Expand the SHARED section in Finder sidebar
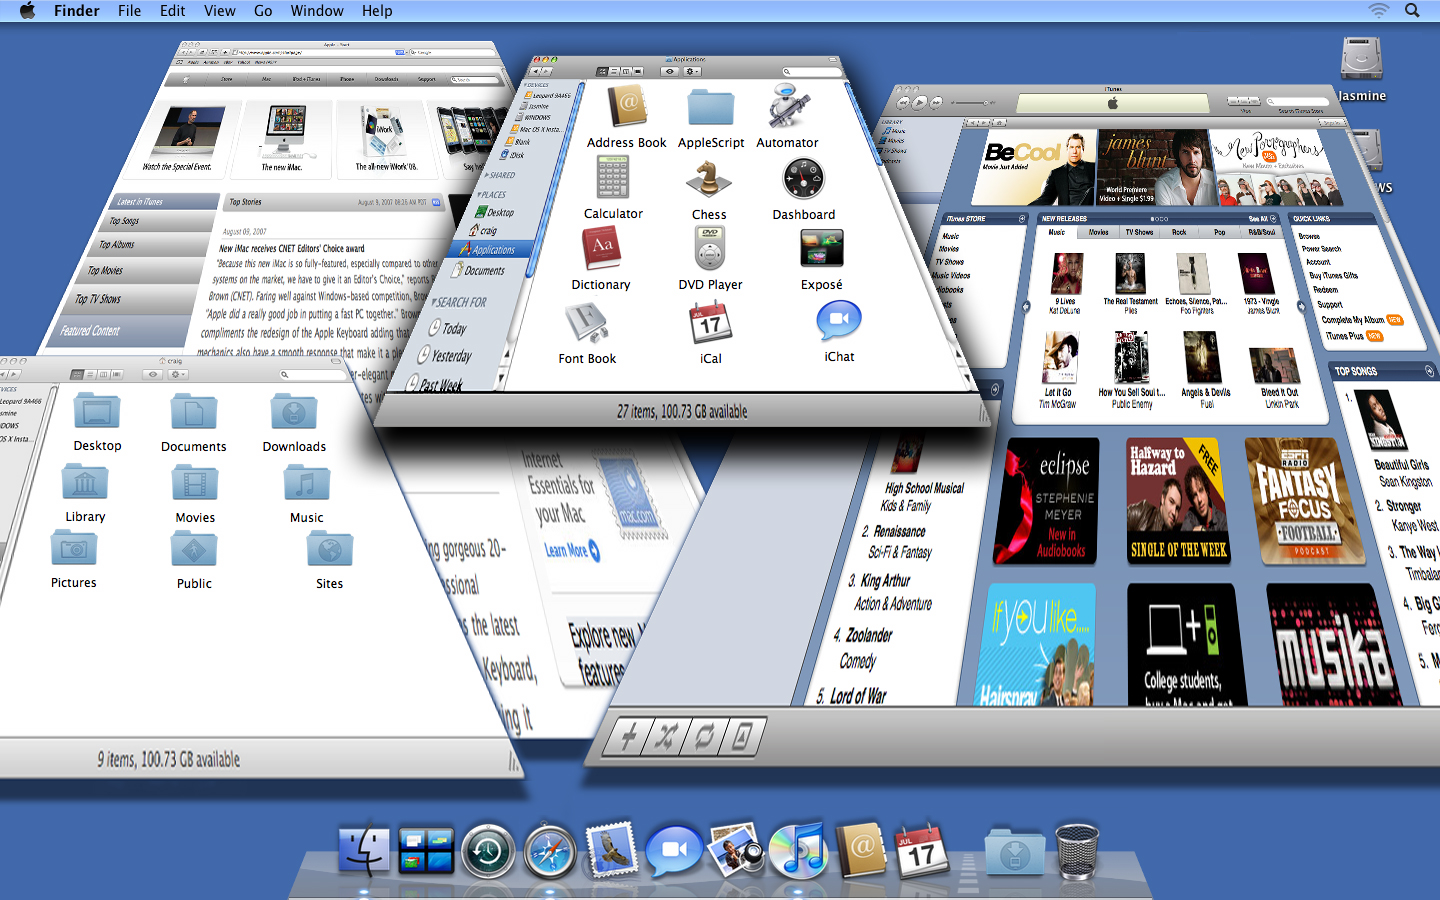The image size is (1440, 900). pyautogui.click(x=487, y=175)
